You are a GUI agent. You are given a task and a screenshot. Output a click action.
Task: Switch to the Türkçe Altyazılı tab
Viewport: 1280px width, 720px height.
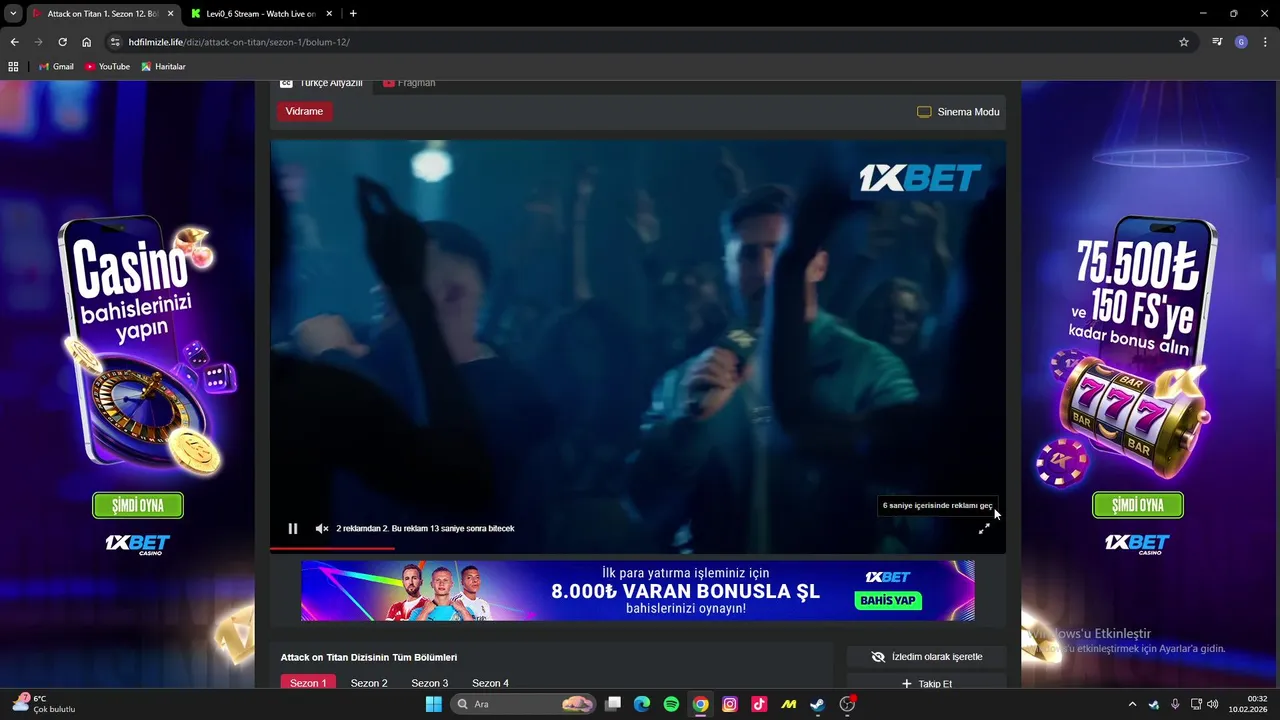[321, 84]
